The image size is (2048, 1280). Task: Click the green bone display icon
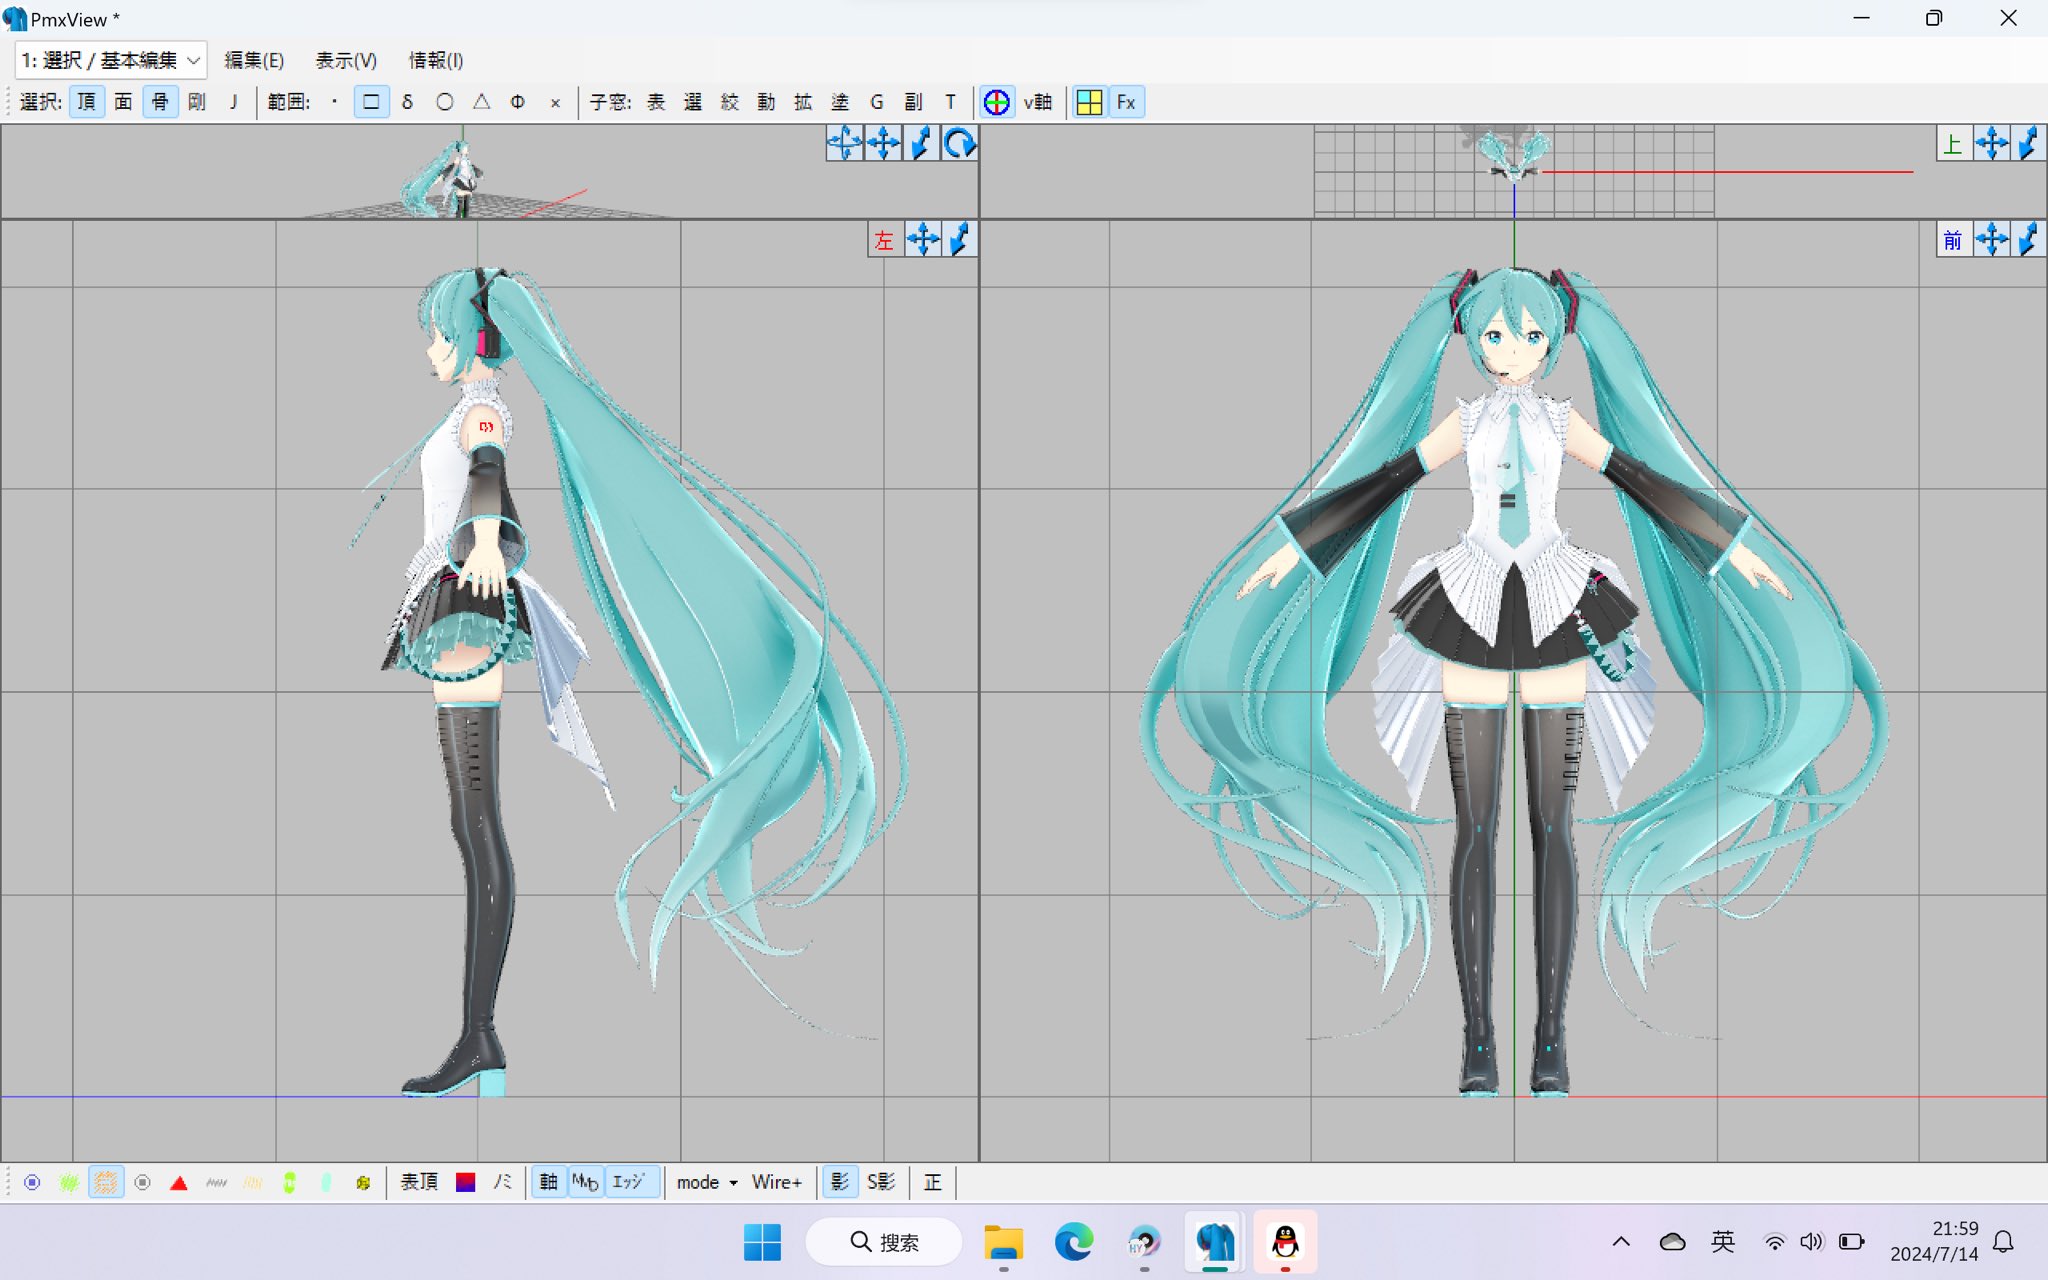289,1183
